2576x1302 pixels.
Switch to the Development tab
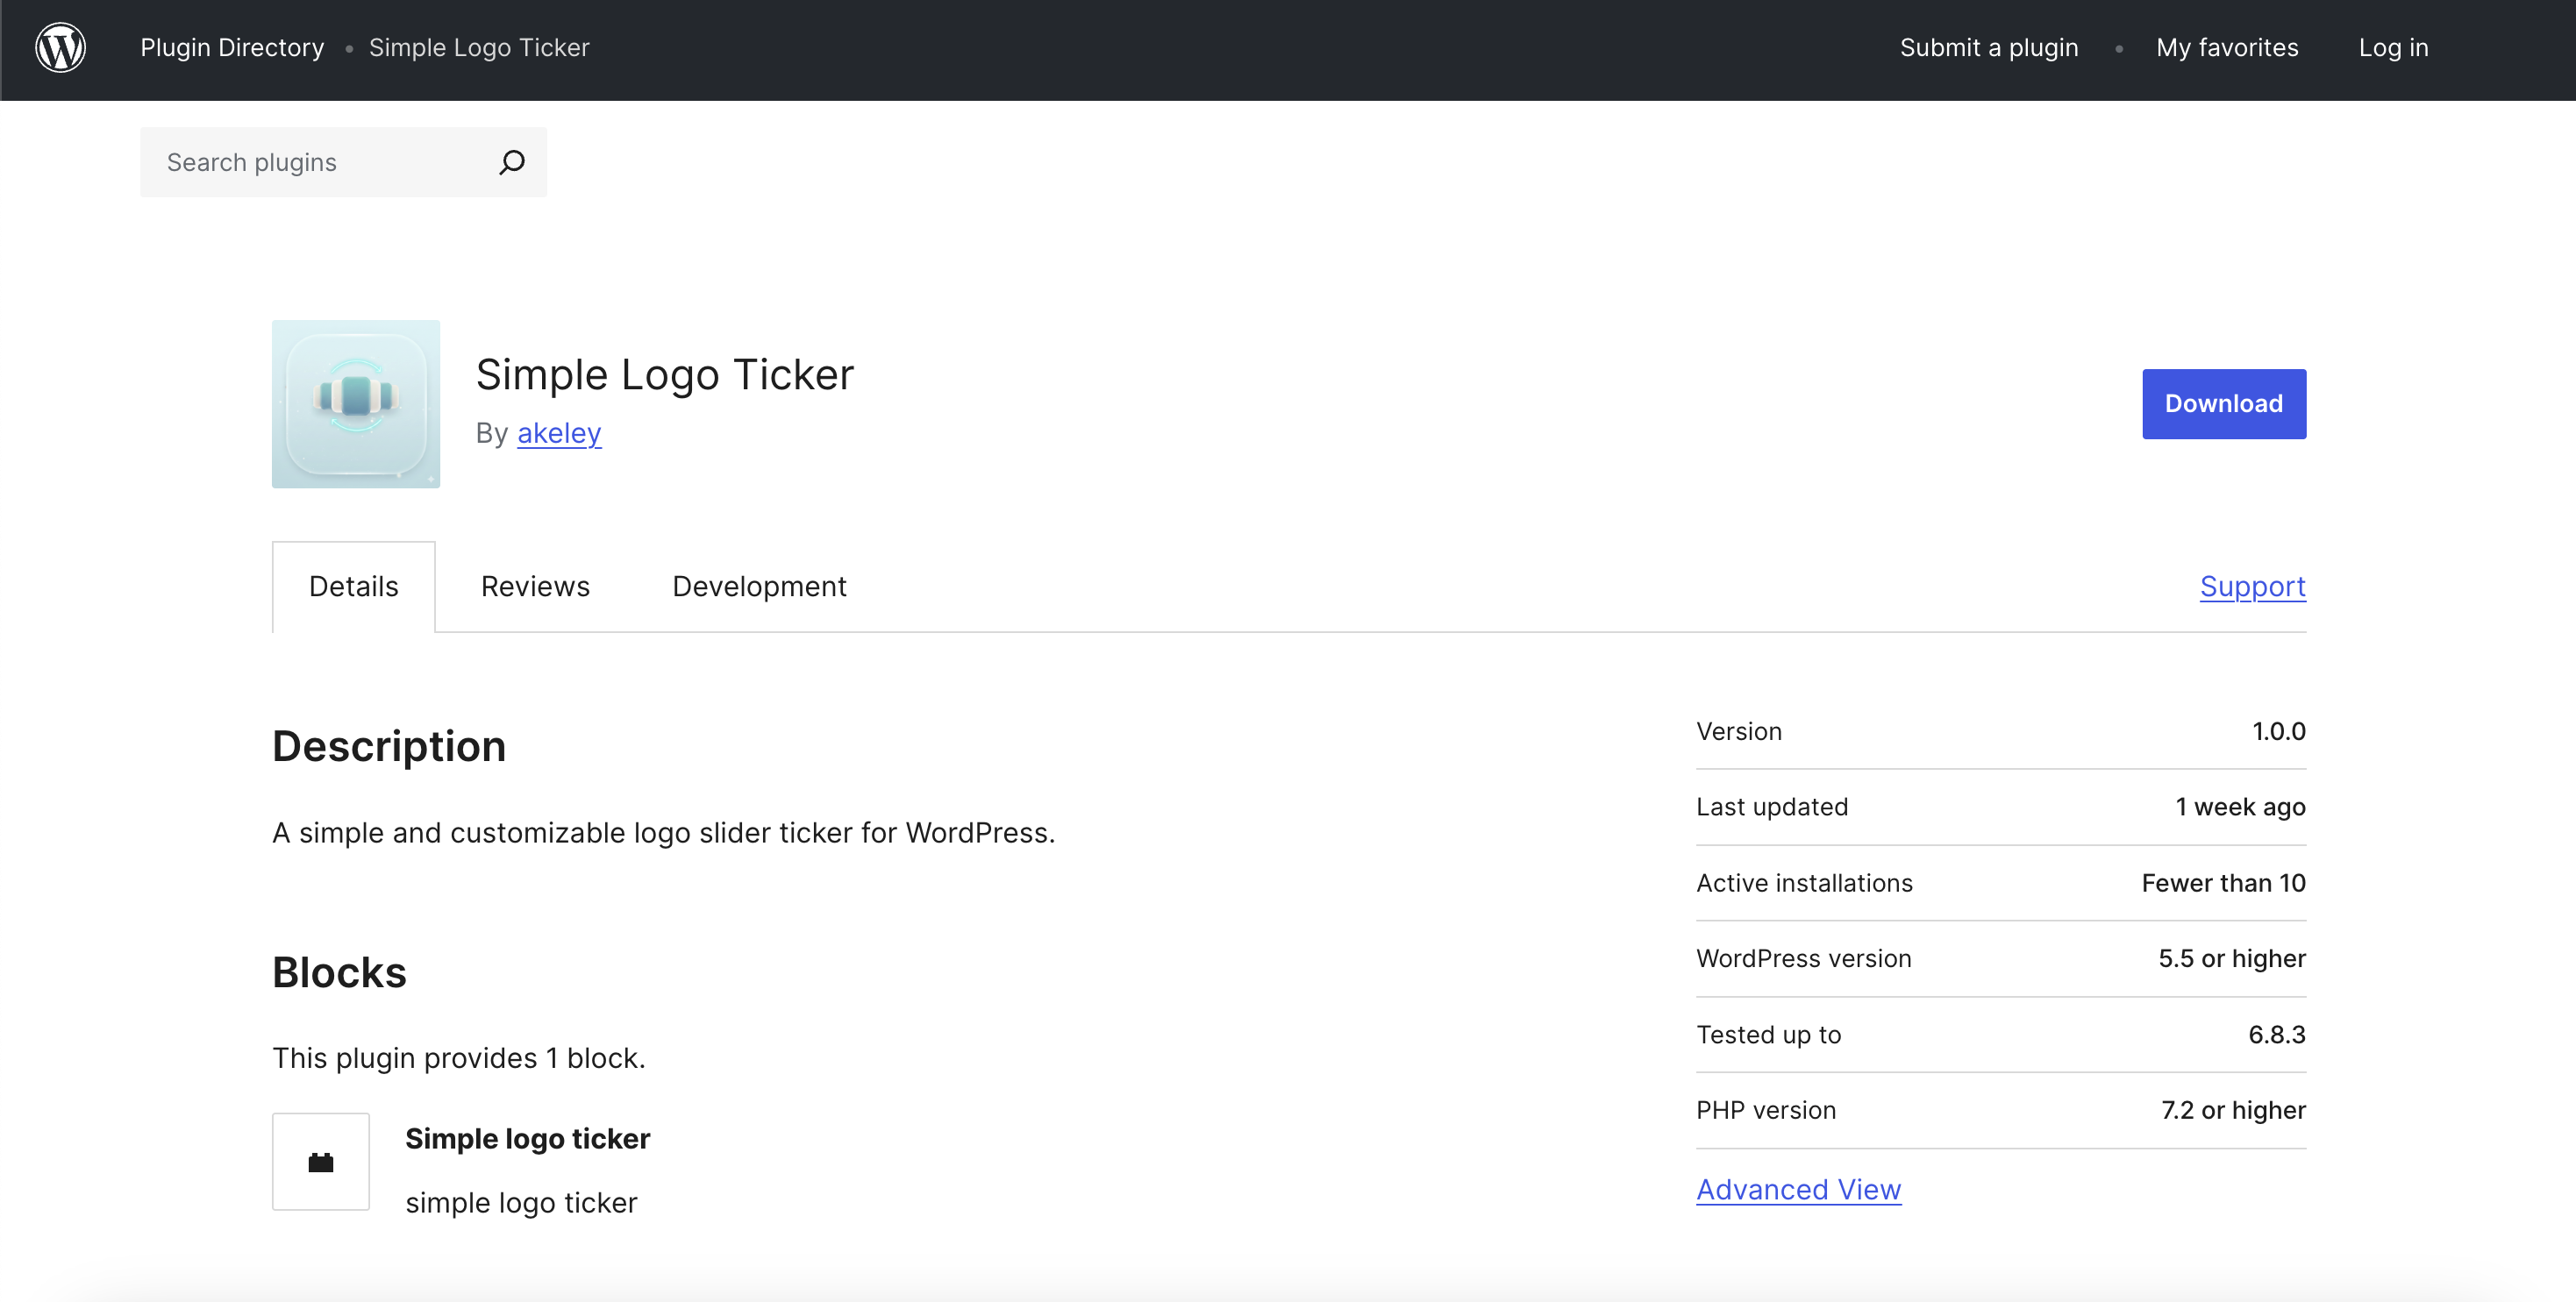[759, 587]
